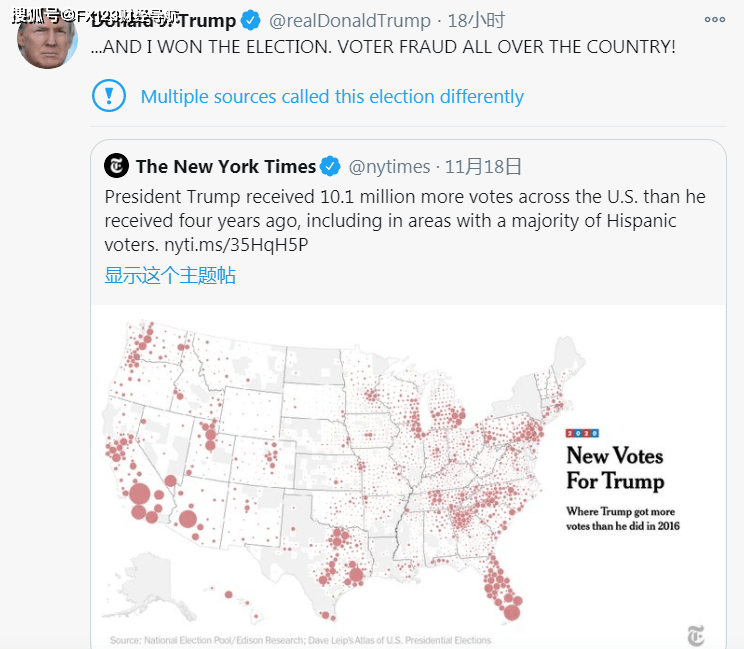The height and width of the screenshot is (649, 744).
Task: Click 'The New York Times' account name
Action: [226, 166]
